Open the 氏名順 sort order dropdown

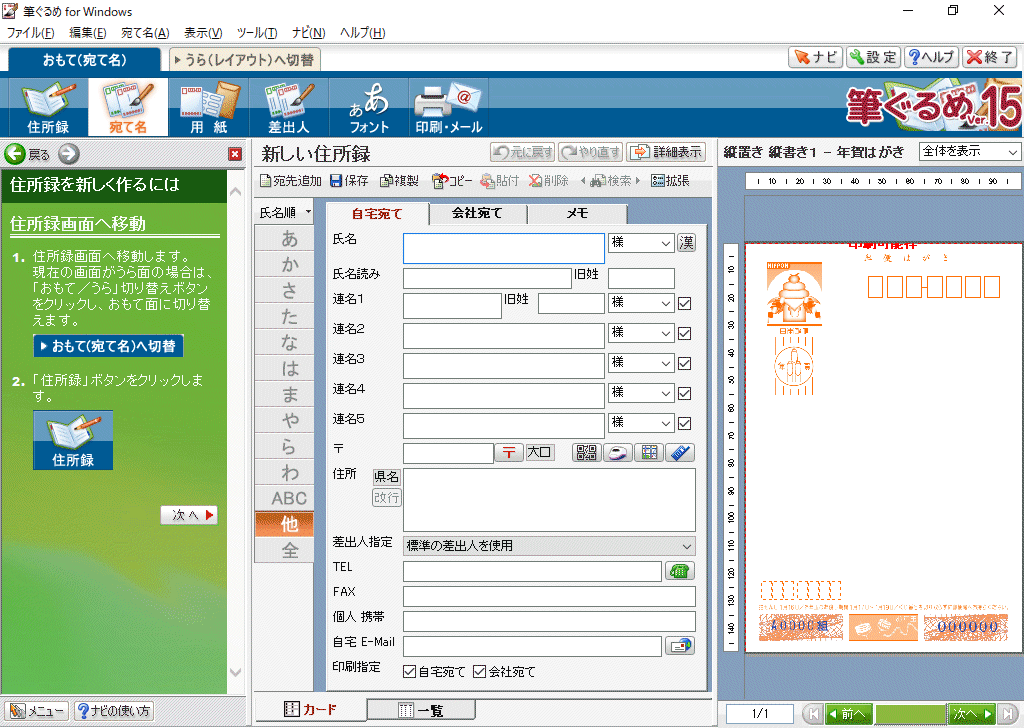pyautogui.click(x=285, y=213)
